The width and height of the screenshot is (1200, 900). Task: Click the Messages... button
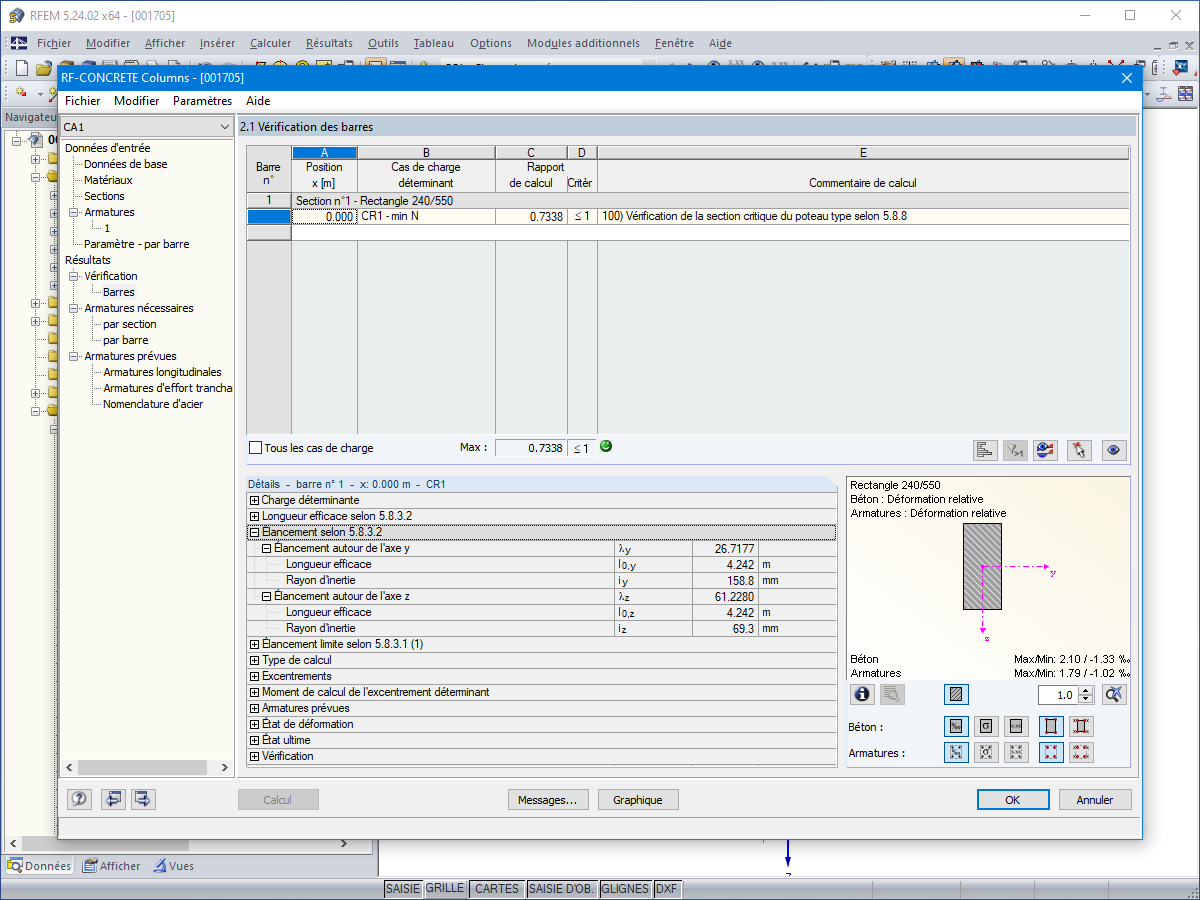point(547,800)
